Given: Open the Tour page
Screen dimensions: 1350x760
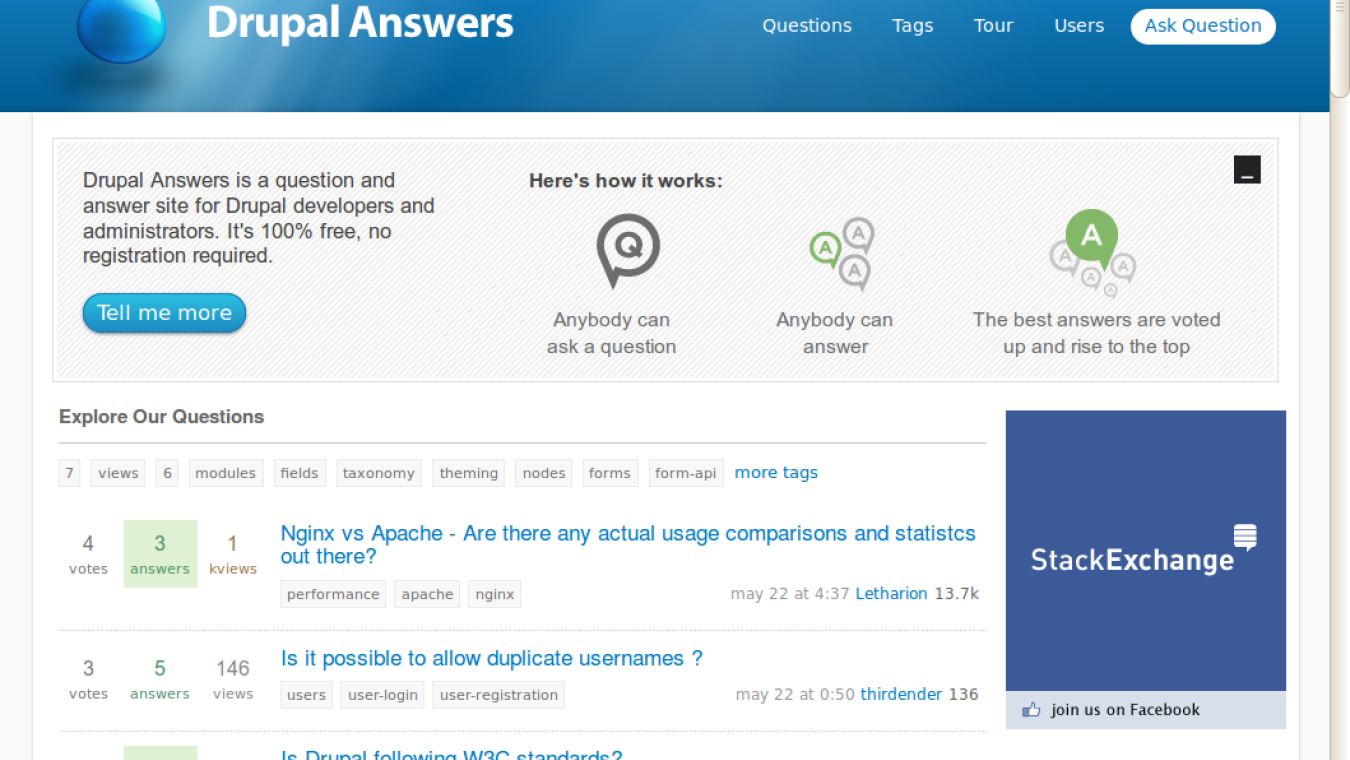Looking at the screenshot, I should (x=994, y=26).
